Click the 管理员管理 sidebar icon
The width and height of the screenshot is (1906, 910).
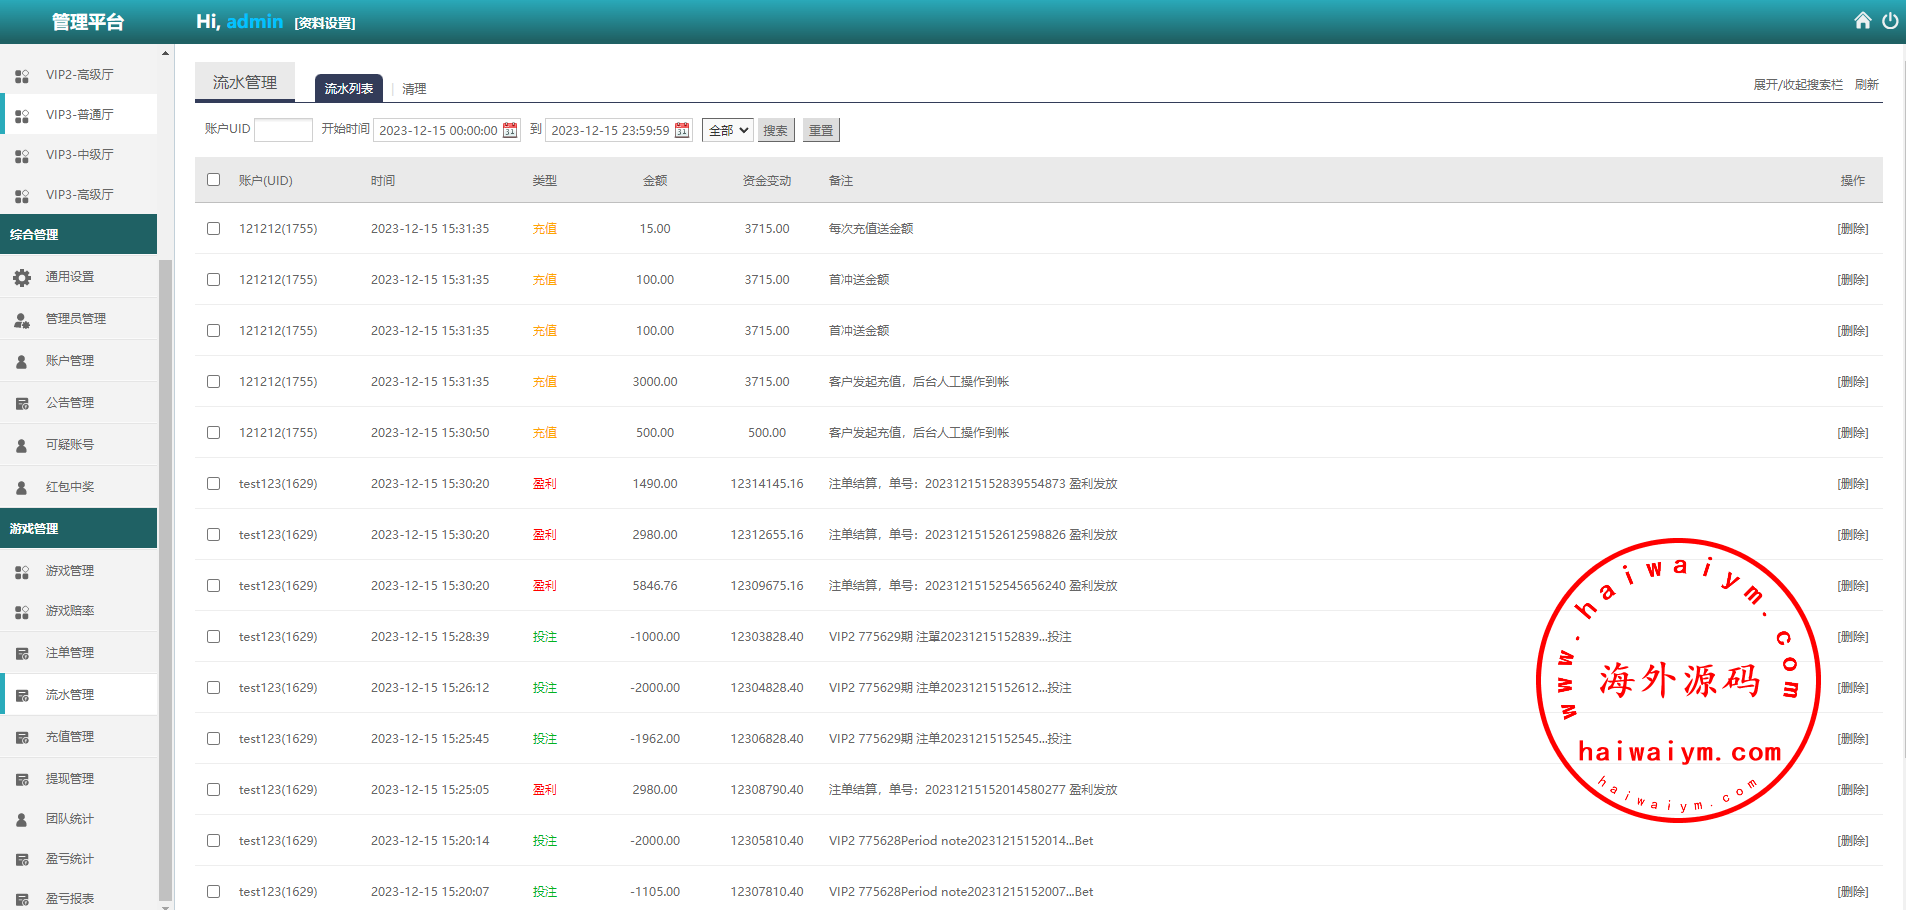[22, 319]
